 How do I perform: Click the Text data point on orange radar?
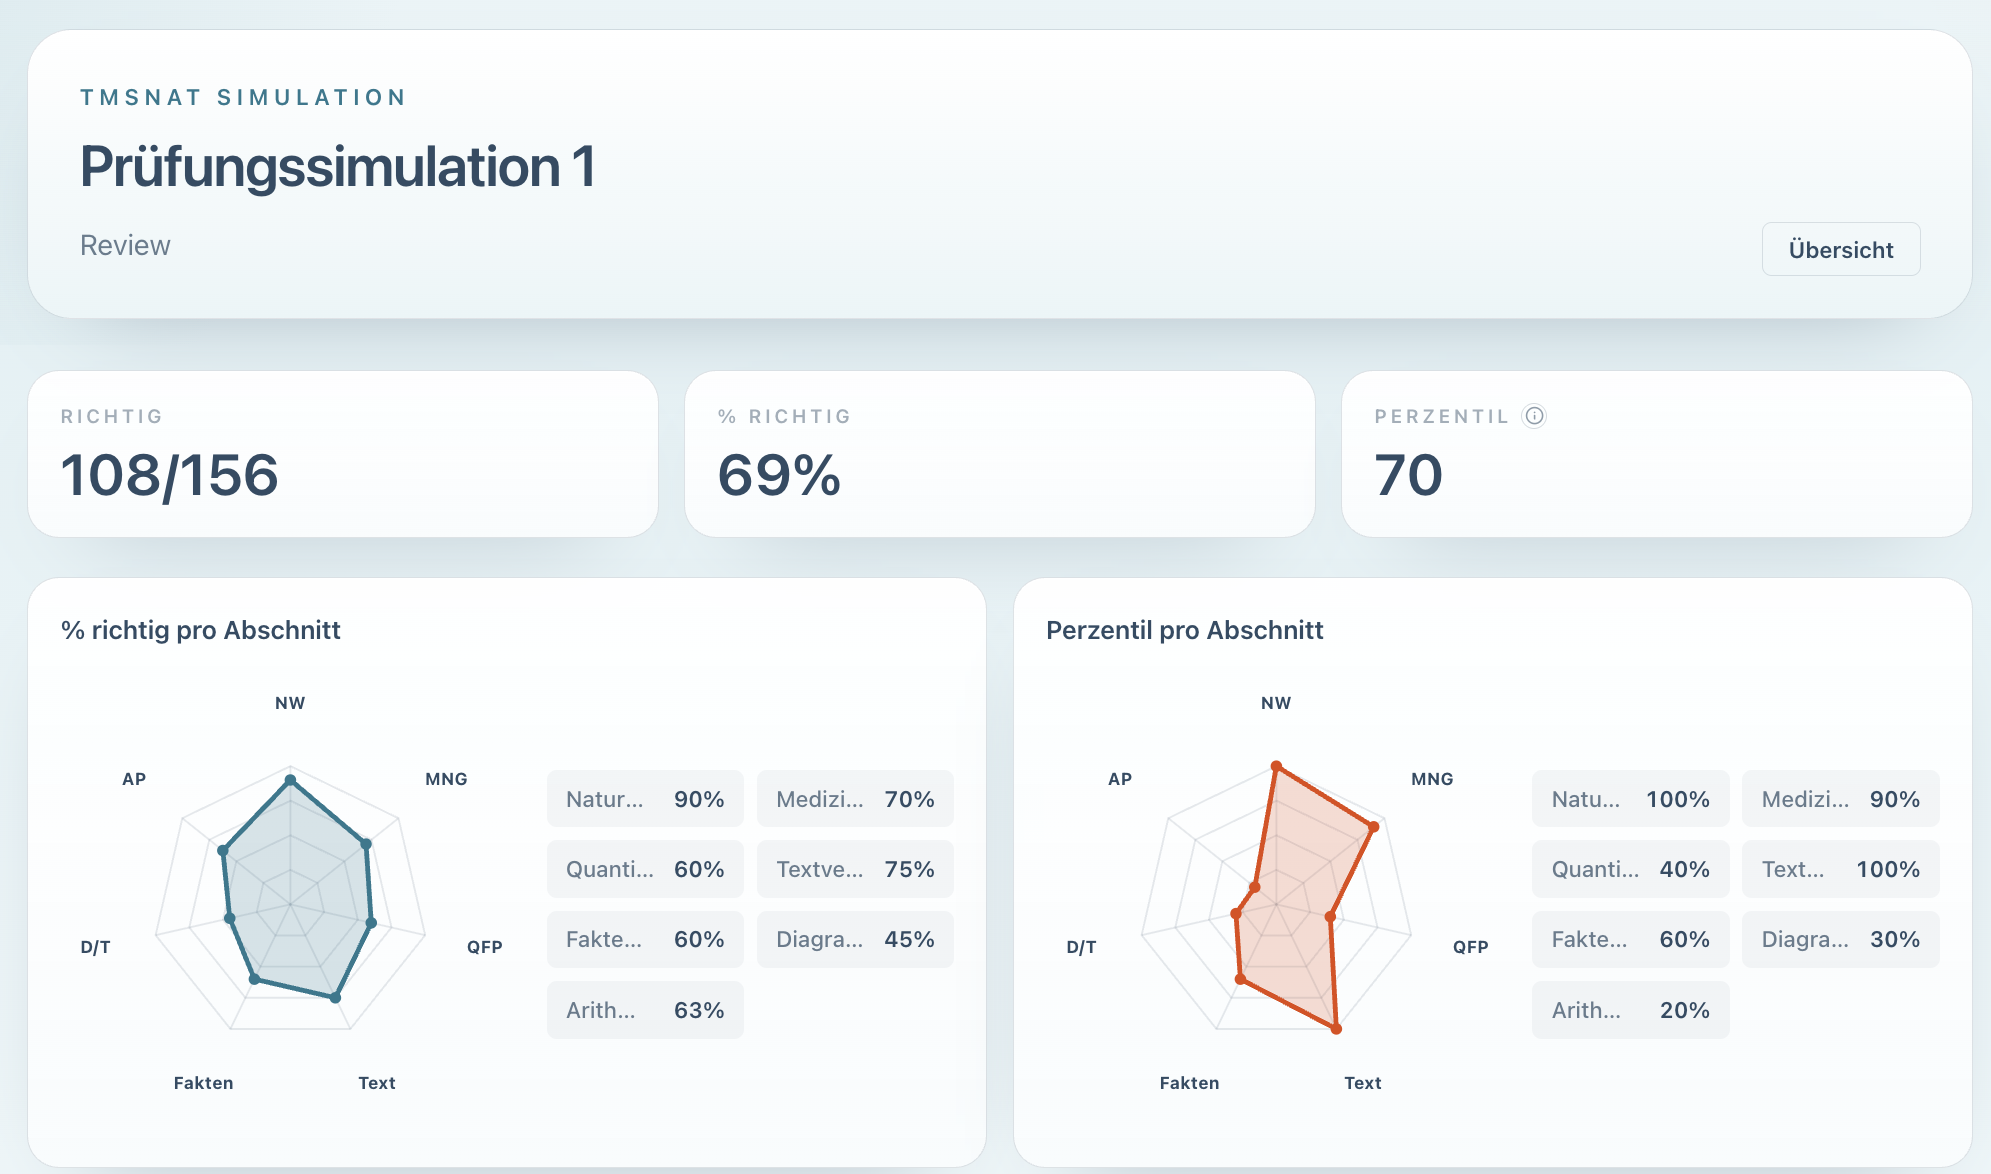click(1336, 1028)
